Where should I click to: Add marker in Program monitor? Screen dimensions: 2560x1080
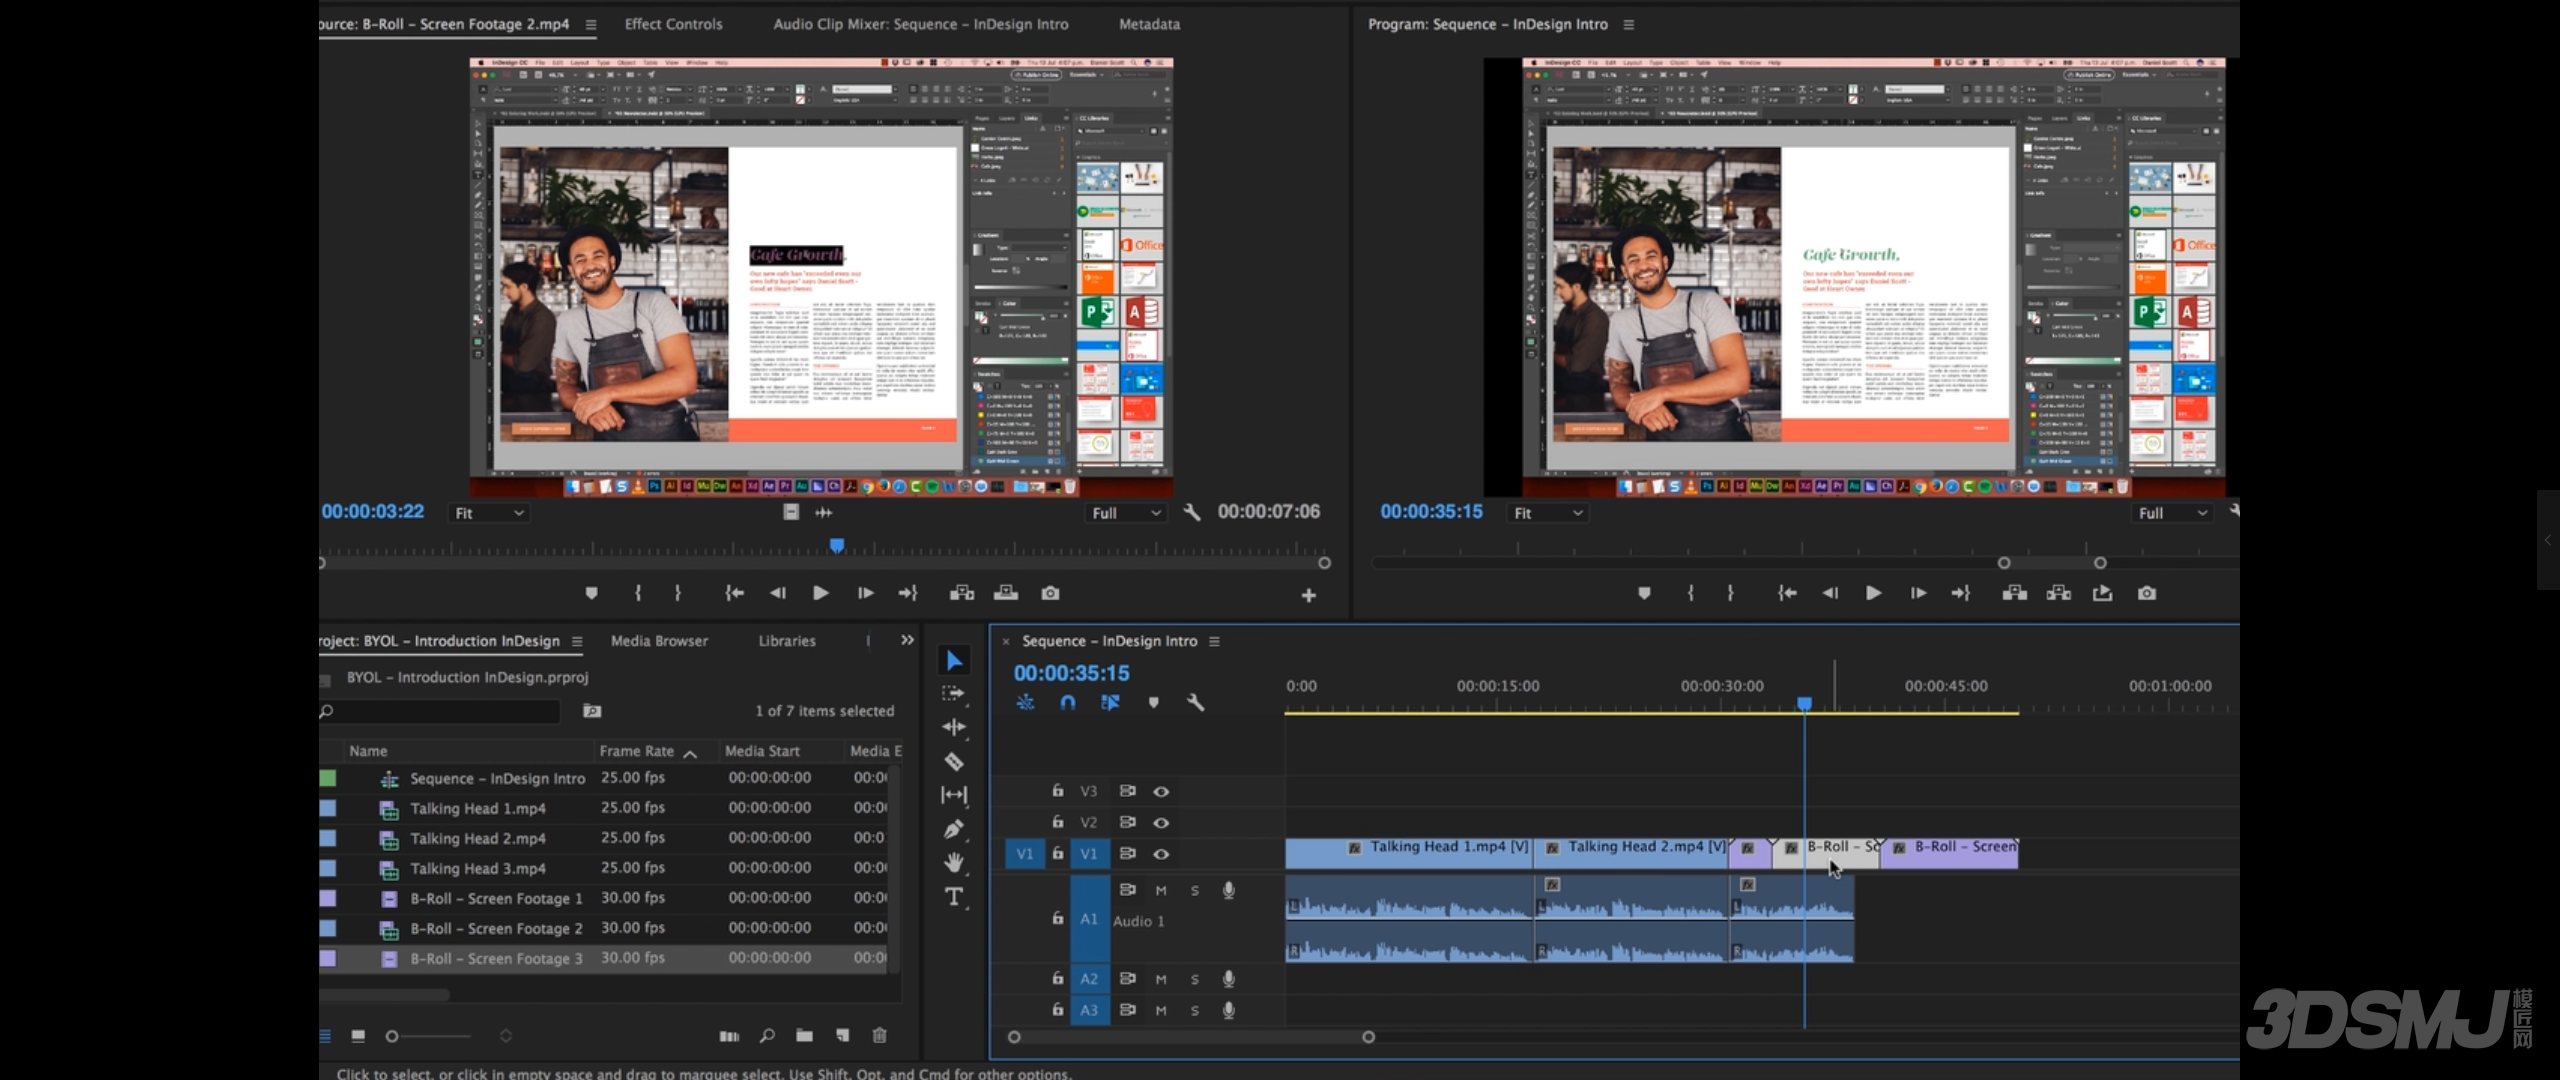tap(1644, 593)
